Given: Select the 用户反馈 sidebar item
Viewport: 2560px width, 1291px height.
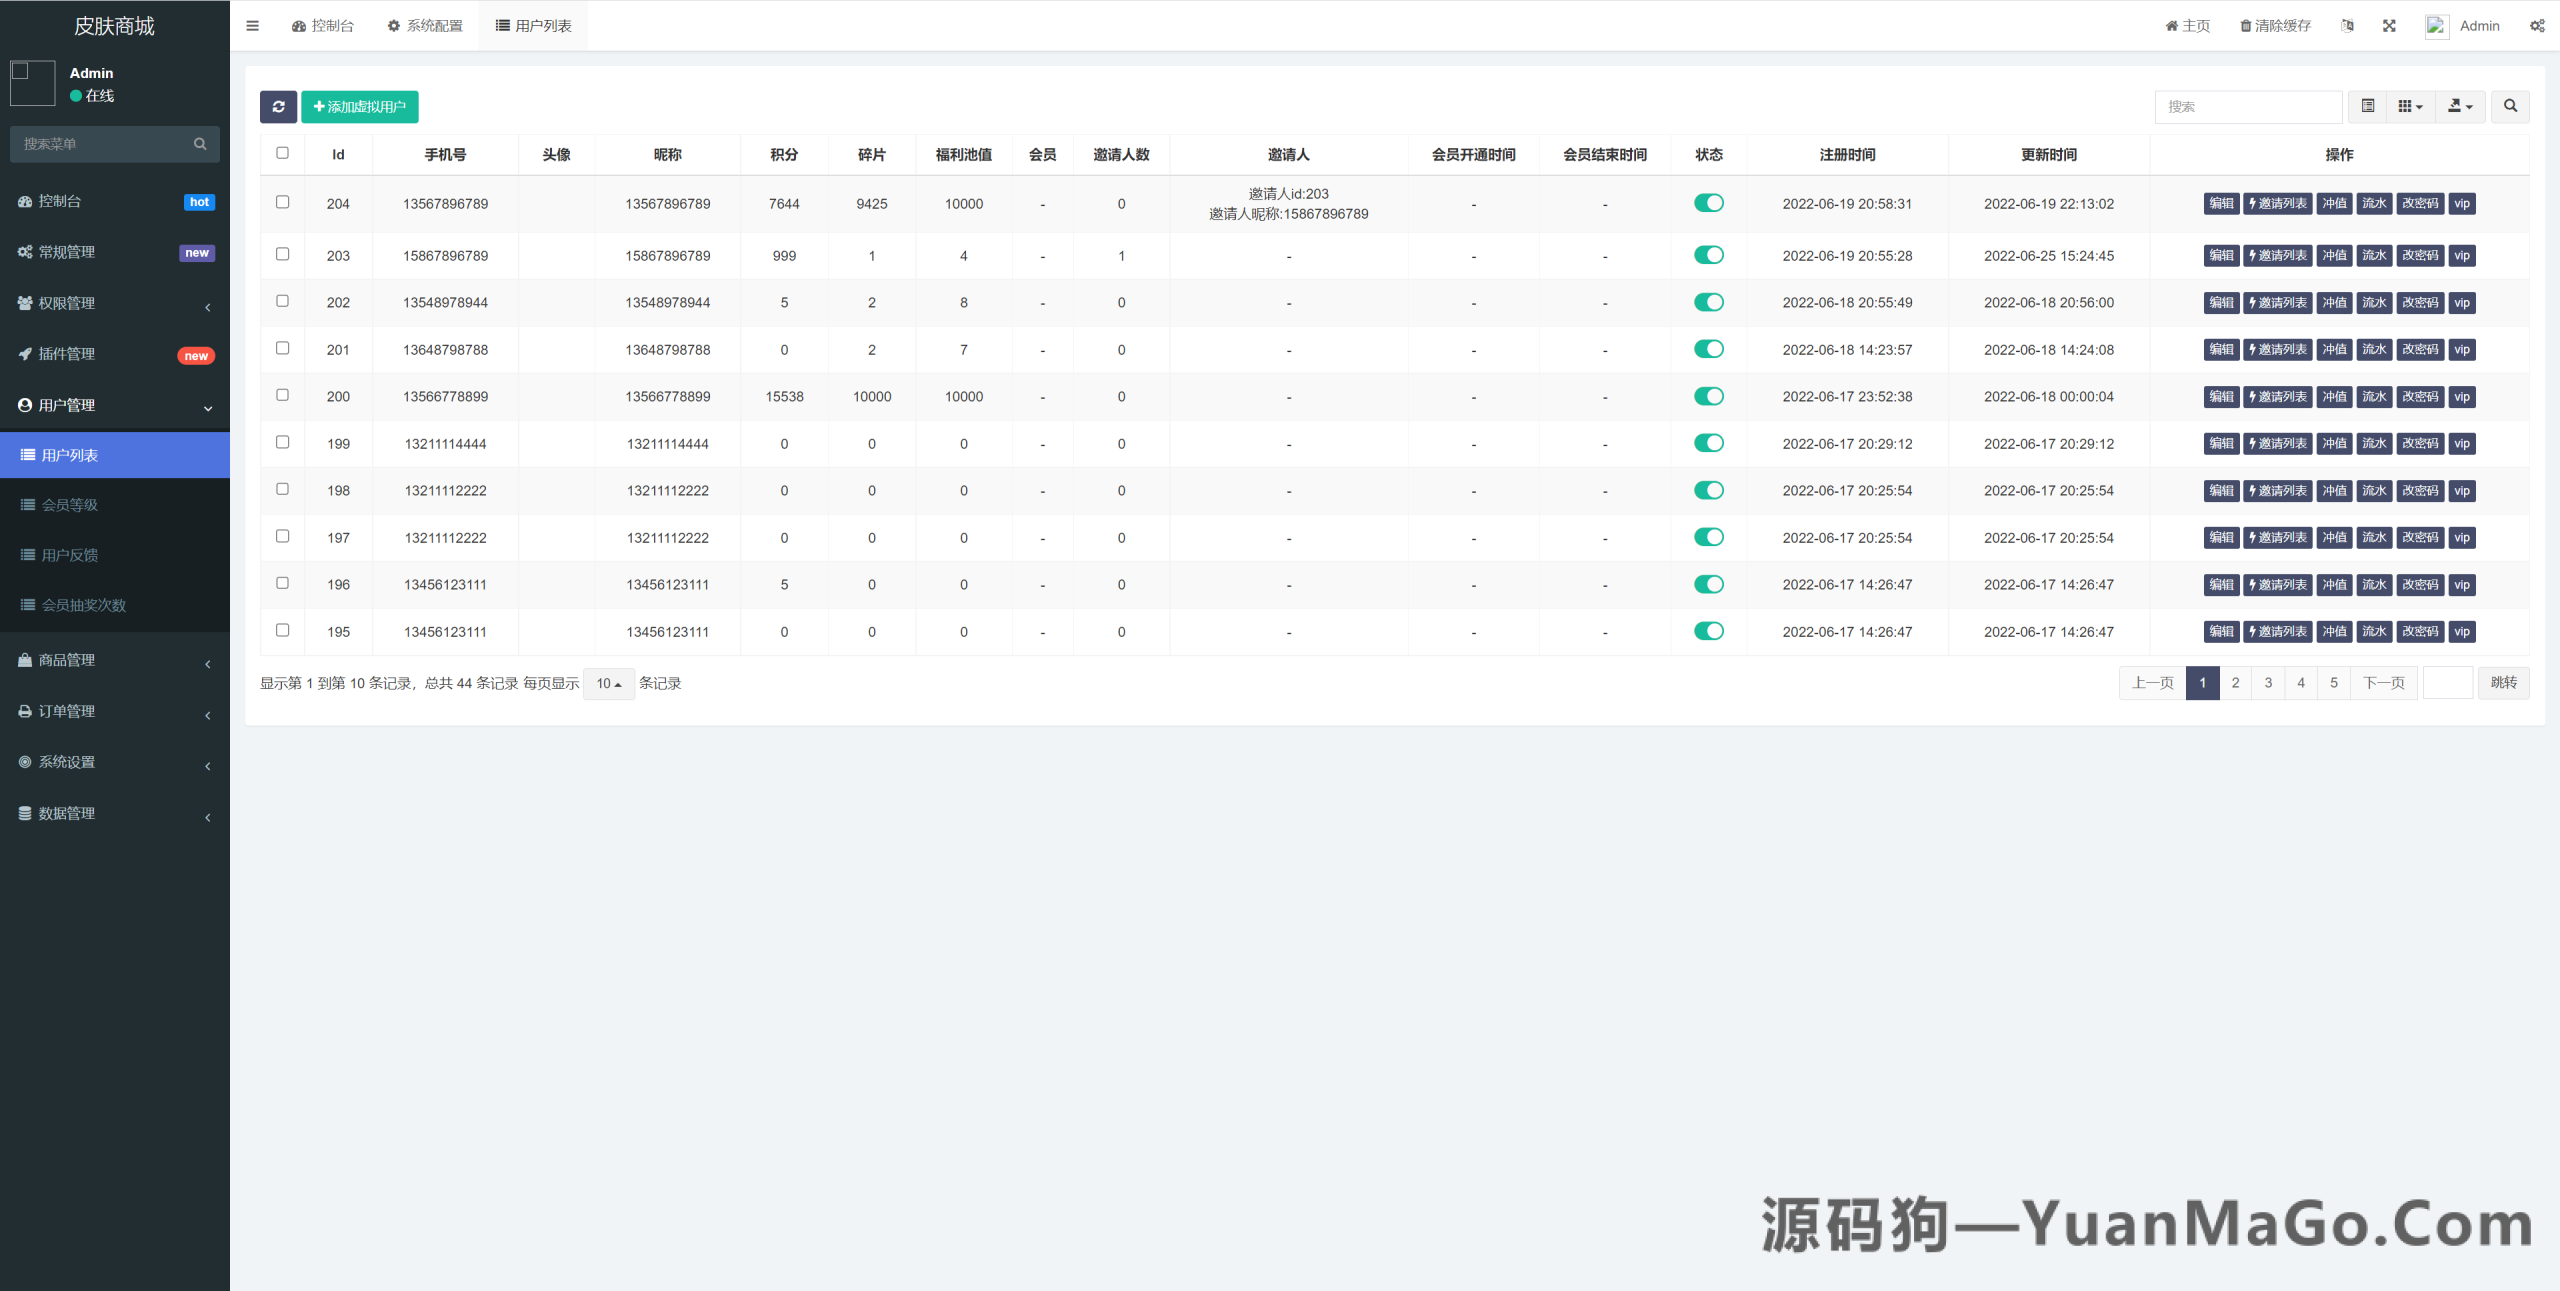Looking at the screenshot, I should click(68, 554).
